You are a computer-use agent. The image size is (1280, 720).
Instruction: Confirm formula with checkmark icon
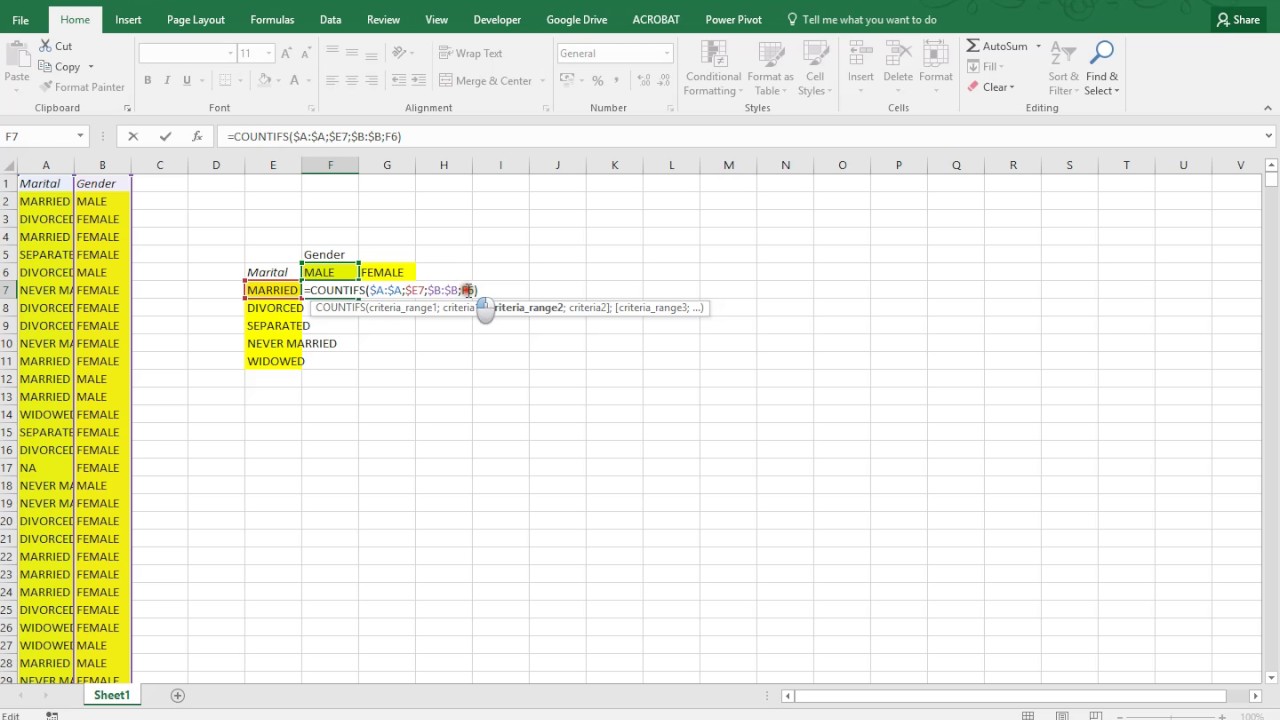pos(165,136)
